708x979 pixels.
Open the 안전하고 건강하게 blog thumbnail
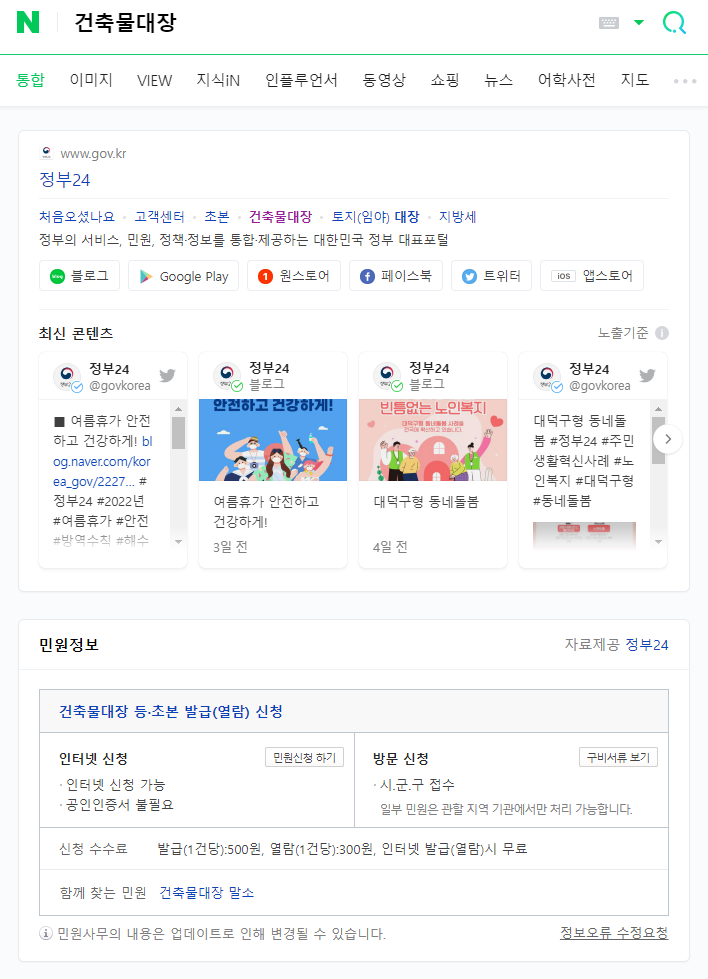point(273,440)
